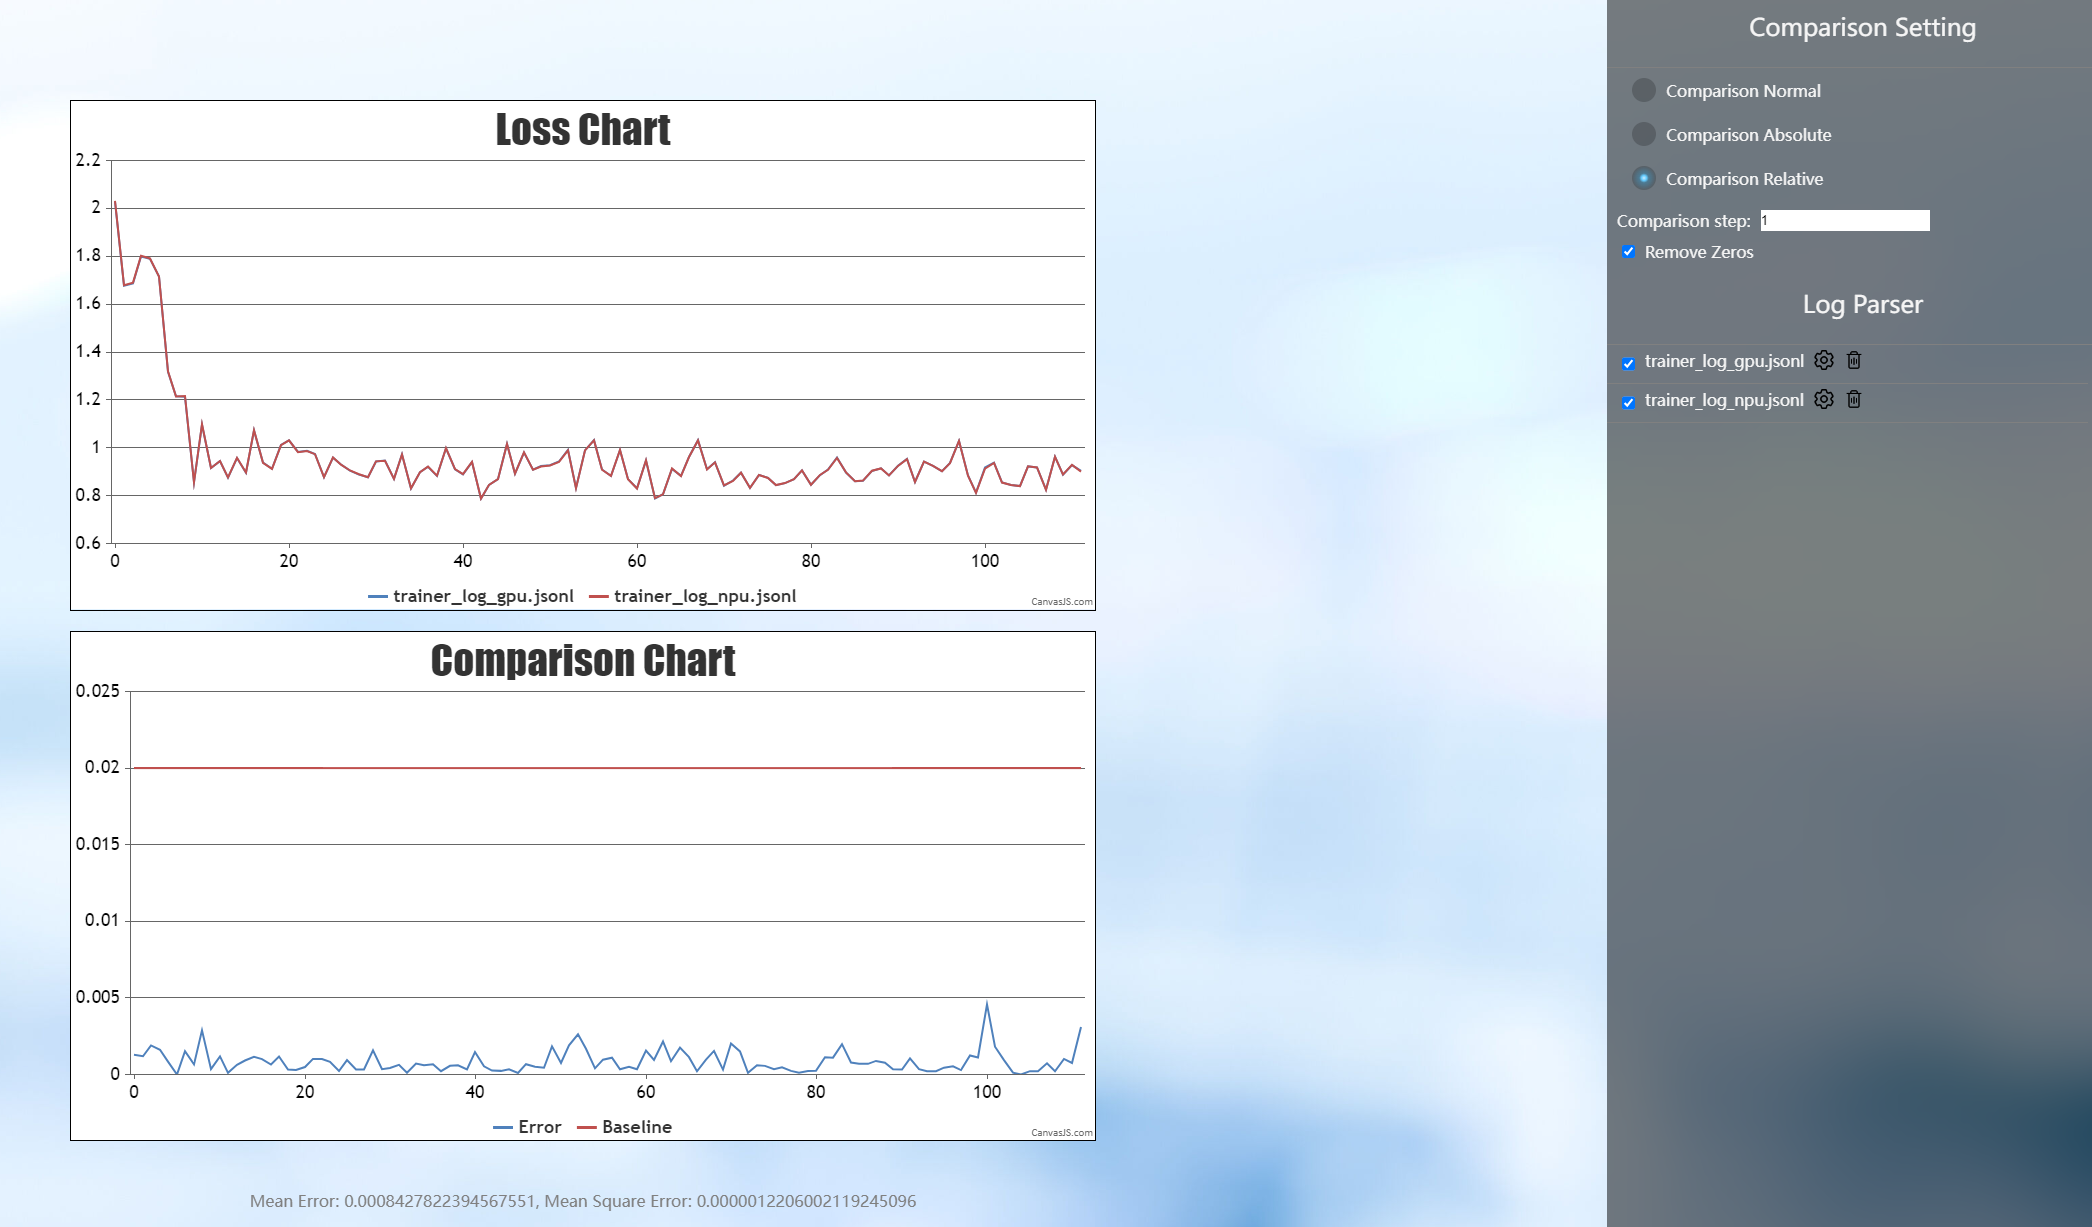Select Comparison Absolute radio button

point(1643,134)
